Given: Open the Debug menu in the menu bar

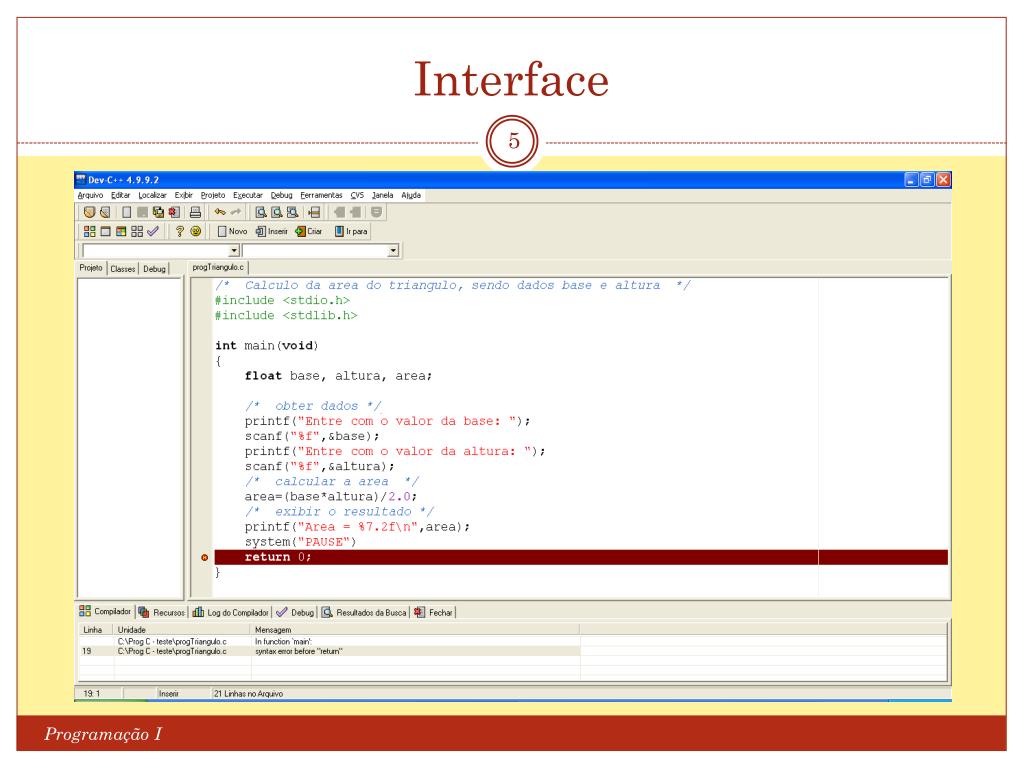Looking at the screenshot, I should 281,195.
